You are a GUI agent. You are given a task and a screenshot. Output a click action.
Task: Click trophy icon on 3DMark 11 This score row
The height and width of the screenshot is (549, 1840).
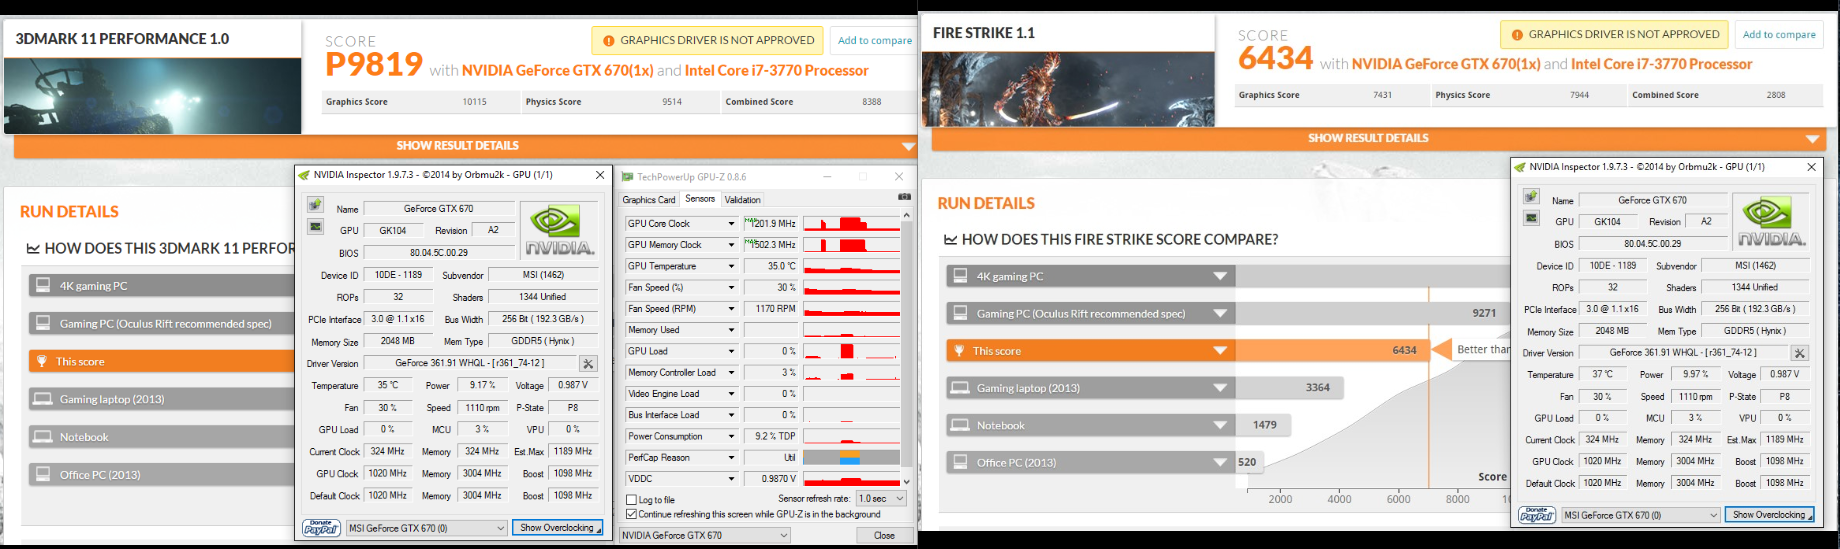[42, 361]
